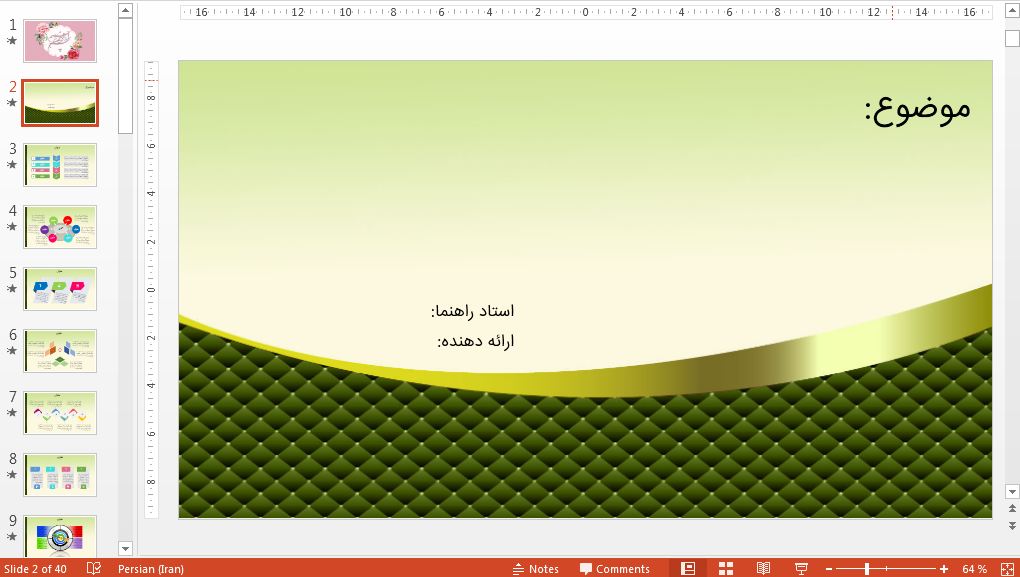Click the spell check icon
Image resolution: width=1020 pixels, height=577 pixels.
[94, 568]
